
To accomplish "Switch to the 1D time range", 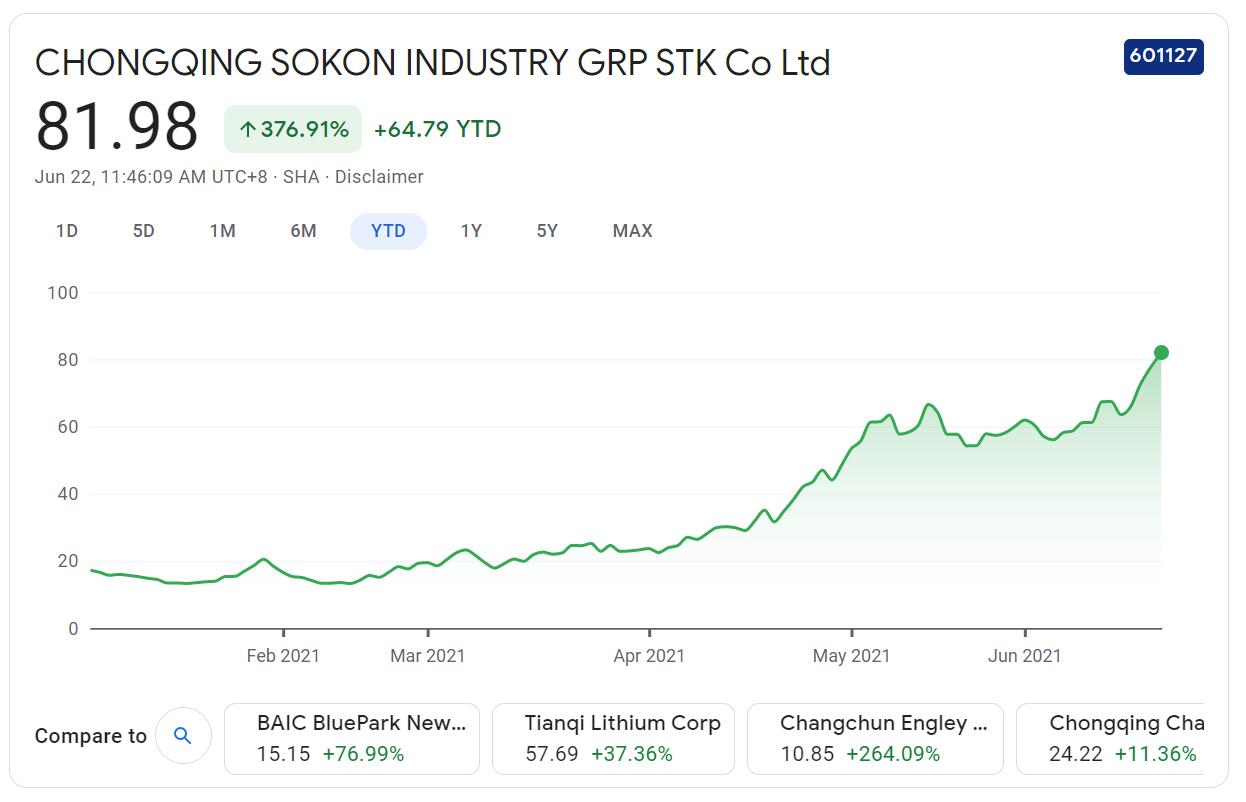I will (x=67, y=231).
